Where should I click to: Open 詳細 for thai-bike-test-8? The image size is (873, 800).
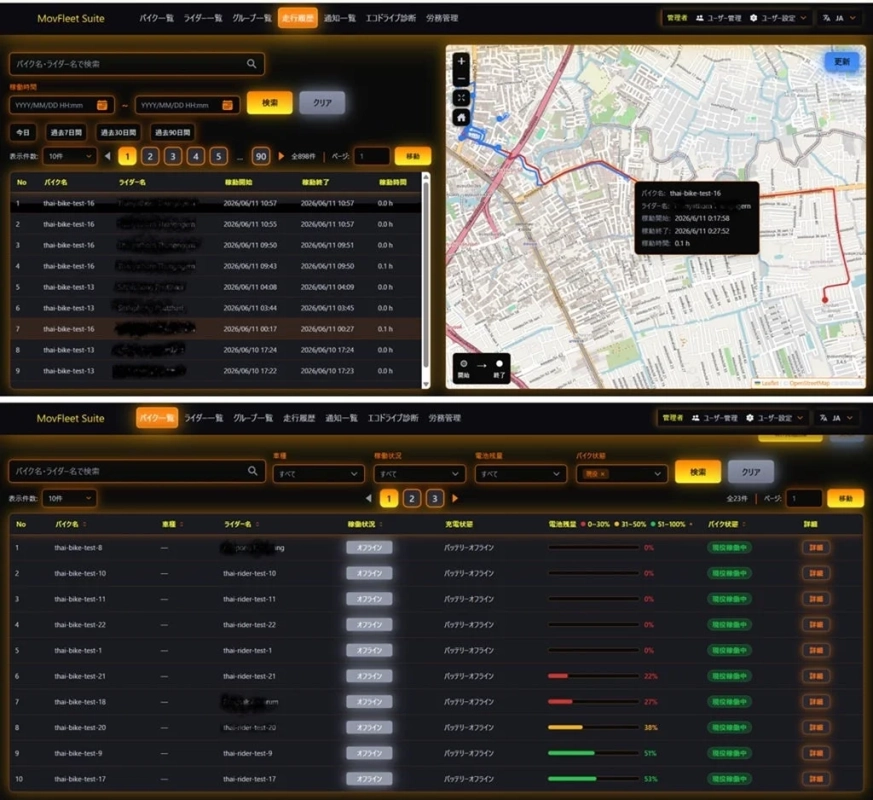point(816,548)
